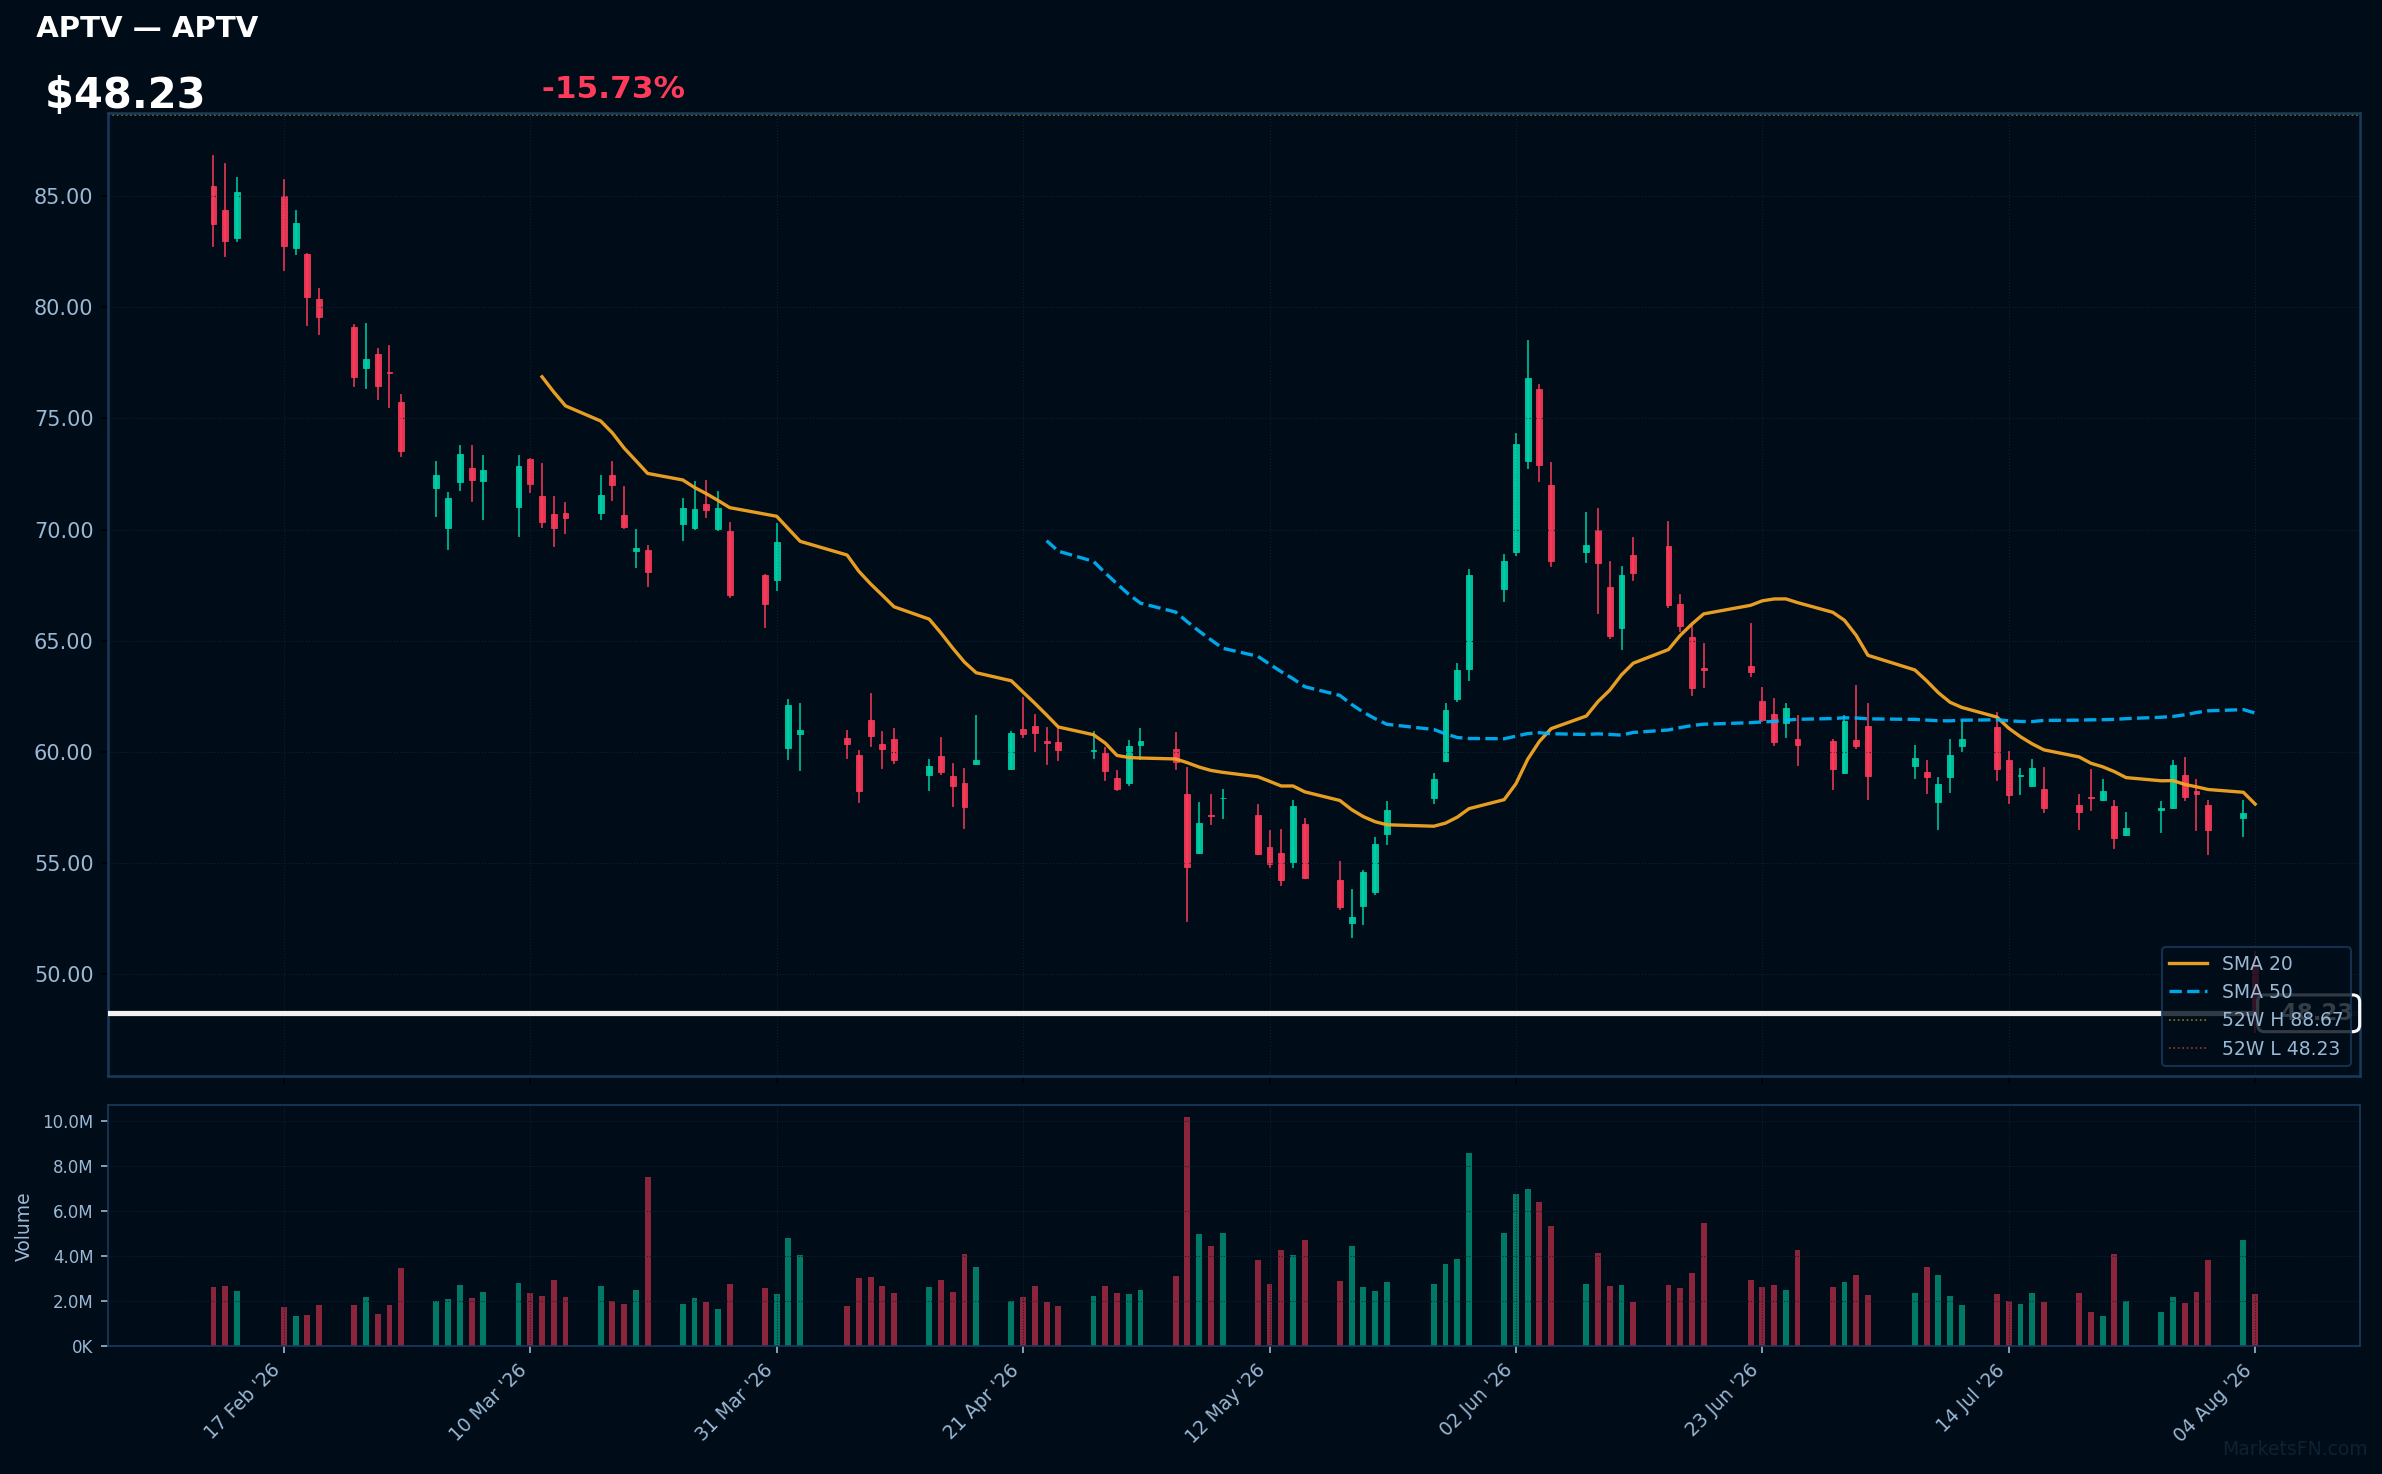Click the red "-15.73%" change value
The width and height of the screenshot is (2382, 1474).
(613, 88)
